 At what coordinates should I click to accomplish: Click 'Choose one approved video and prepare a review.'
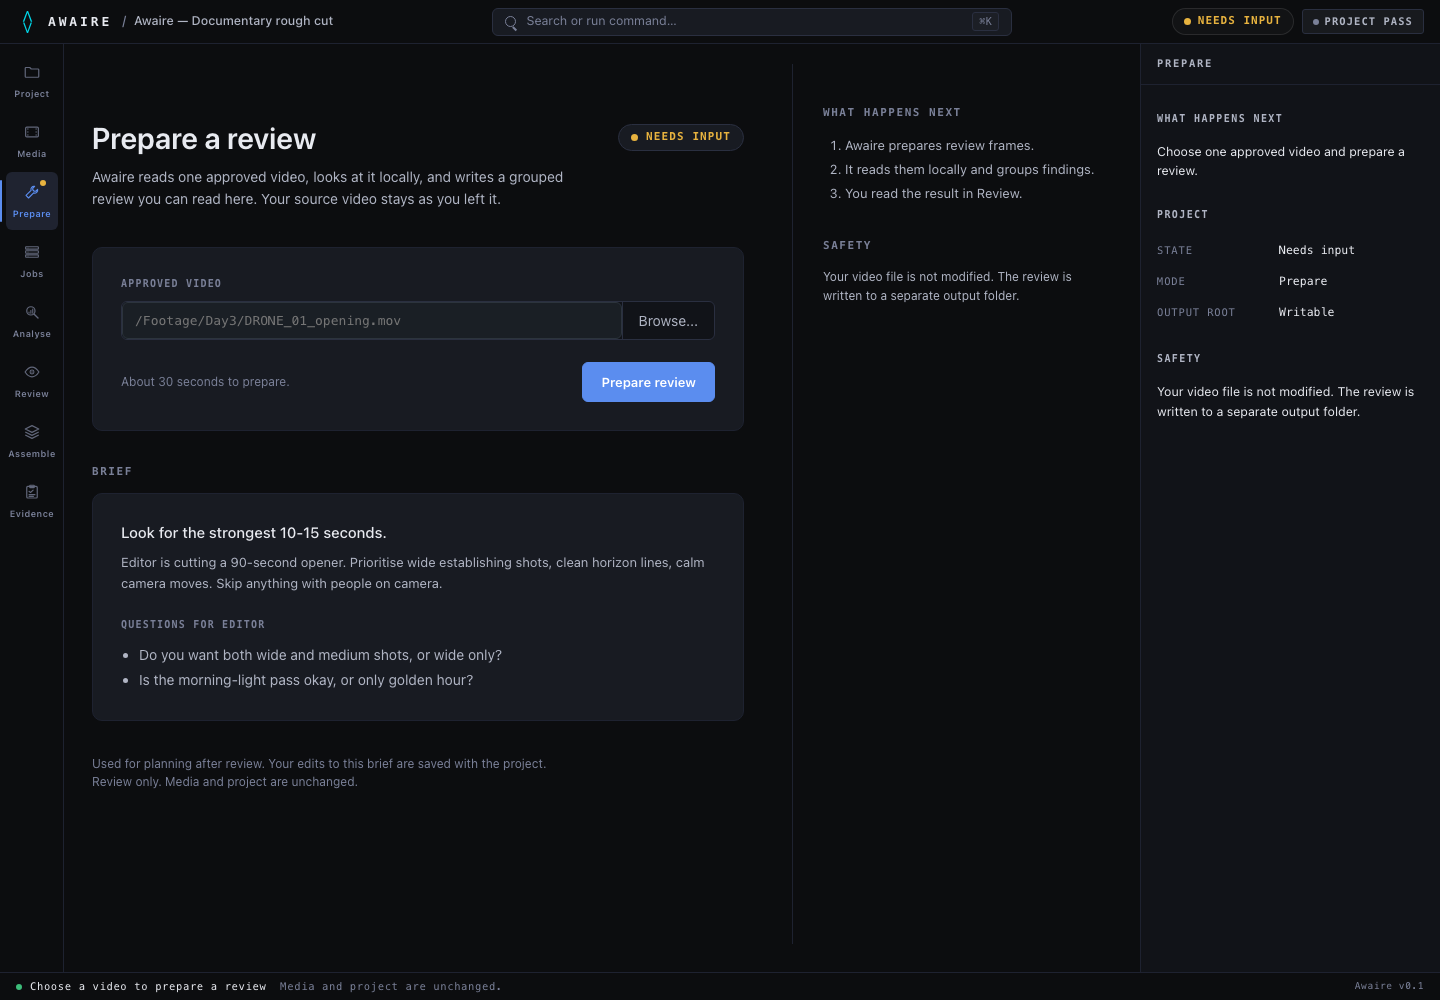click(1281, 161)
